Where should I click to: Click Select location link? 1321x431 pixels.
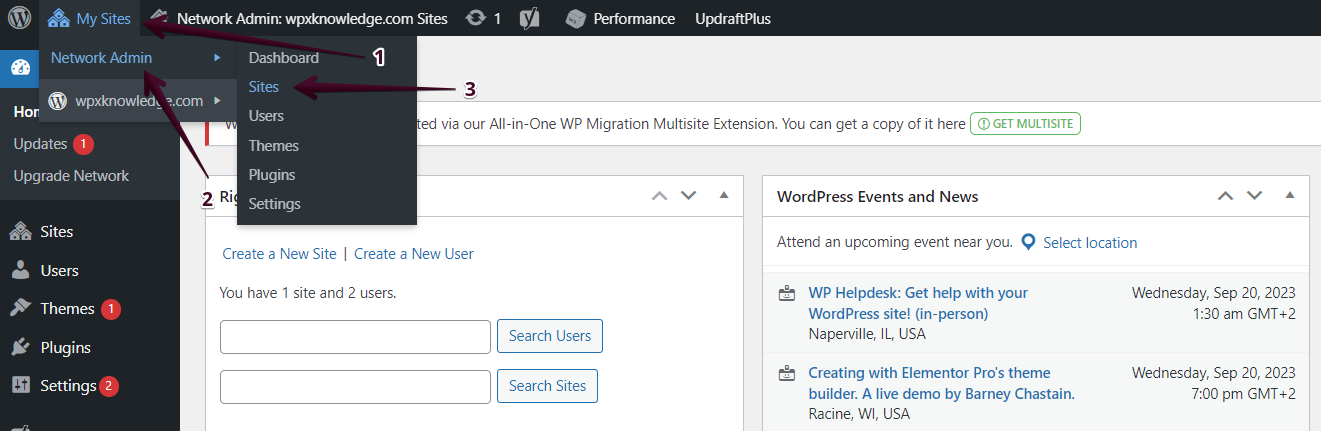coord(1090,243)
